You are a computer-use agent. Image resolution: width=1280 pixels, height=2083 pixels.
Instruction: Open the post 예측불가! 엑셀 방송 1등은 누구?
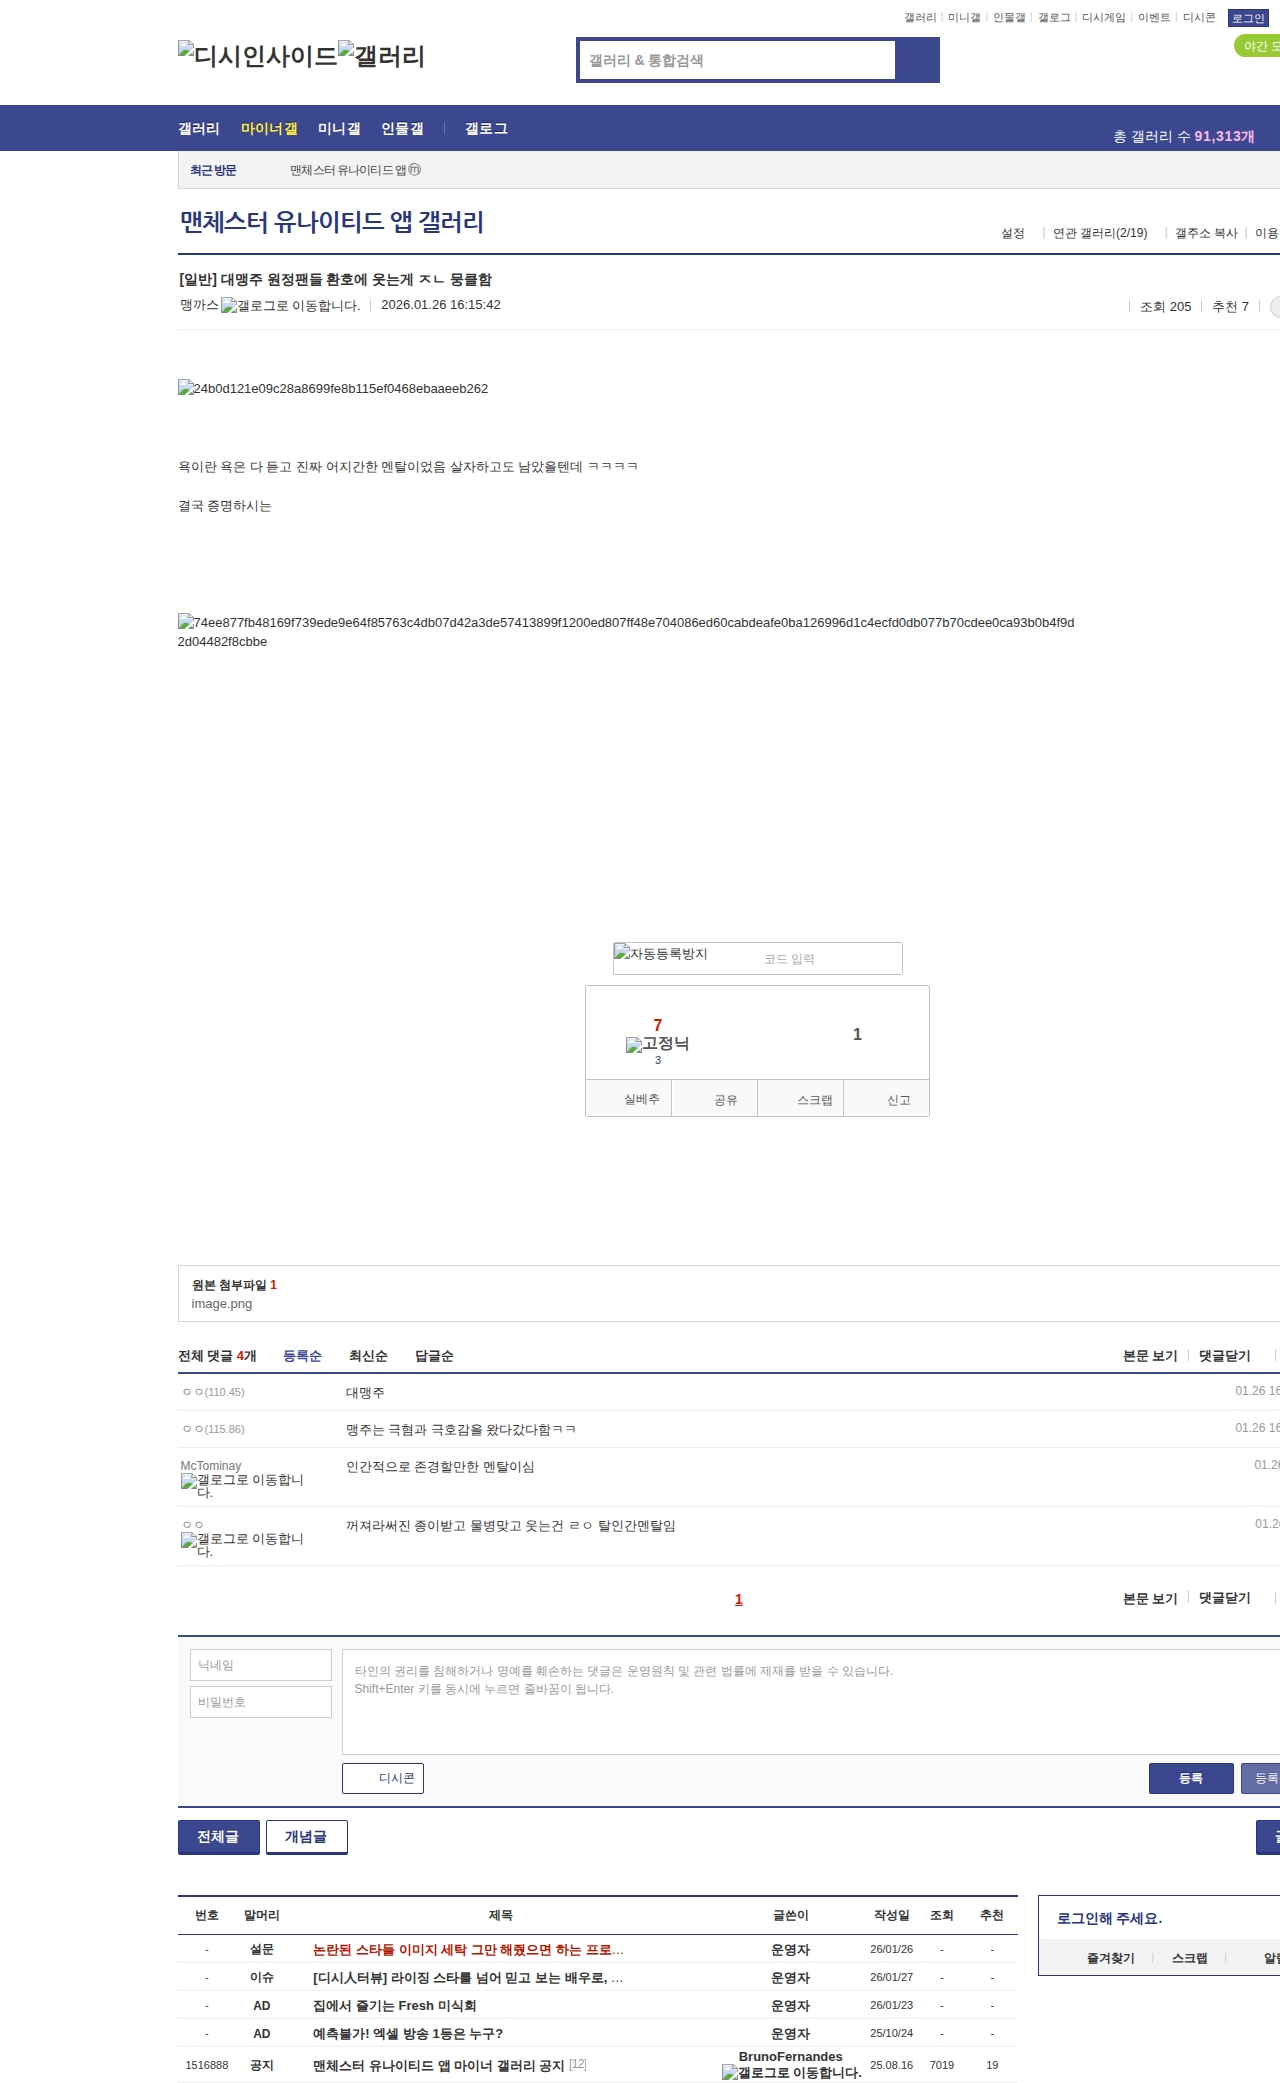pos(408,2034)
